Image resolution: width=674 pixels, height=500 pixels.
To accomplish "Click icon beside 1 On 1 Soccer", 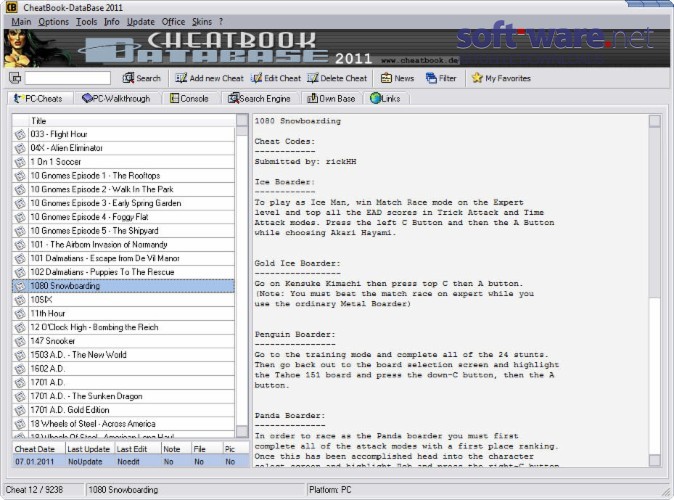I will (20, 162).
